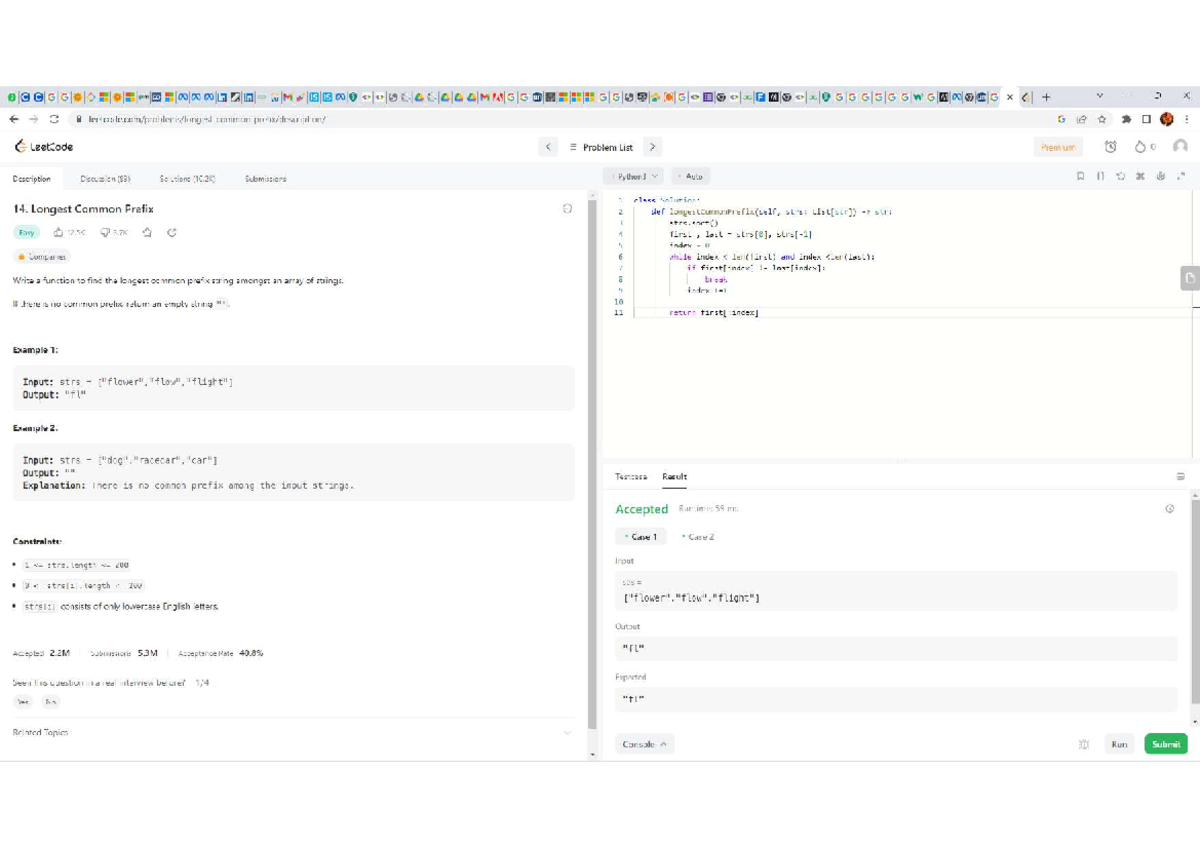Star the problem as favorite
This screenshot has width=1200, height=848.
pos(147,233)
